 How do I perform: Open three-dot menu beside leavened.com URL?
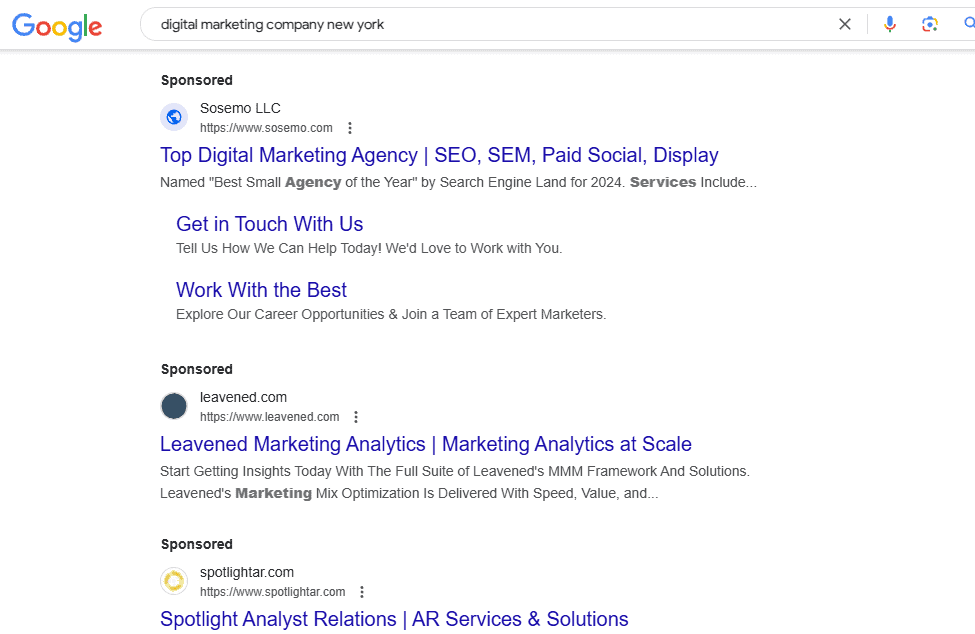click(x=356, y=417)
